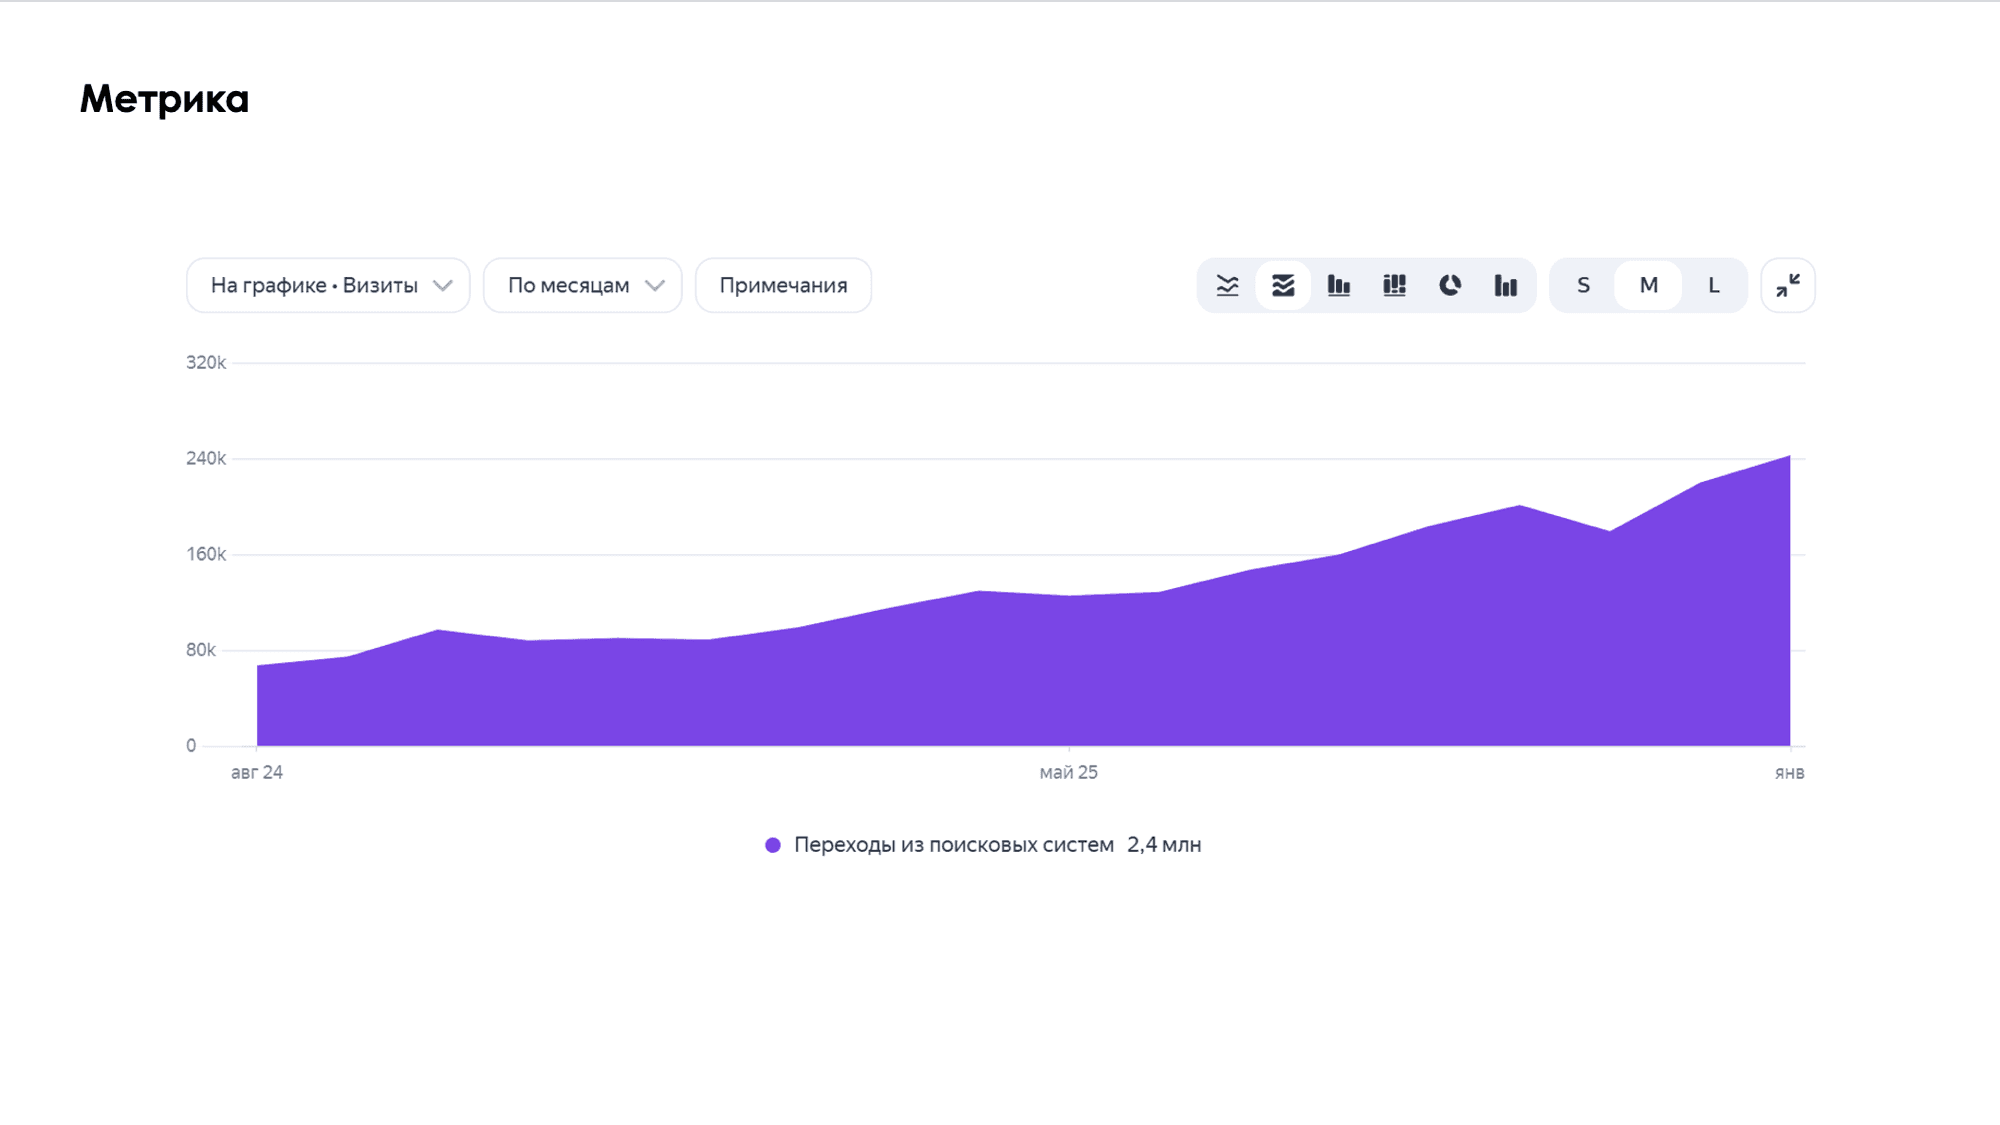Set chart size to L
The image size is (2000, 1125).
[1714, 286]
